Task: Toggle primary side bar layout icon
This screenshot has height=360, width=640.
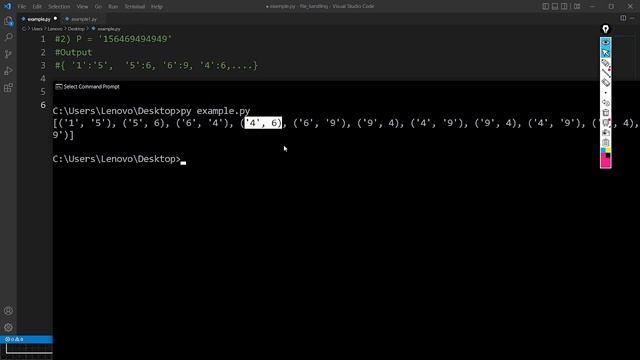Action: pyautogui.click(x=545, y=6)
